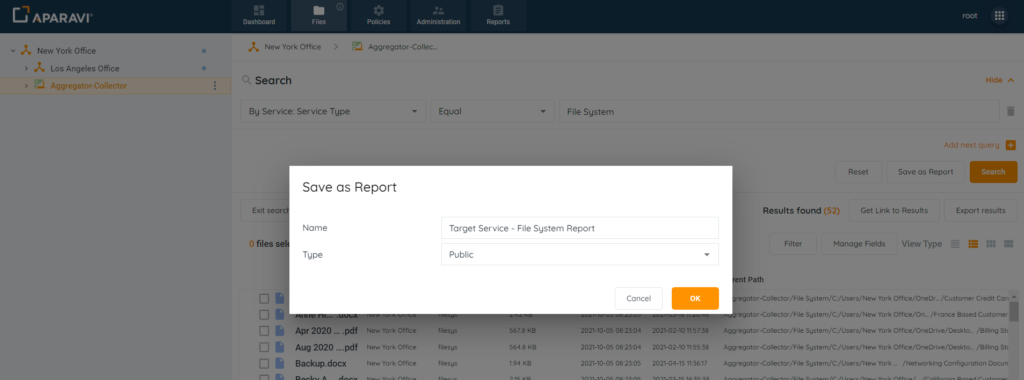Click the status dot beside Los Angeles Office
Viewport: 1024px width, 380px height.
coord(204,68)
